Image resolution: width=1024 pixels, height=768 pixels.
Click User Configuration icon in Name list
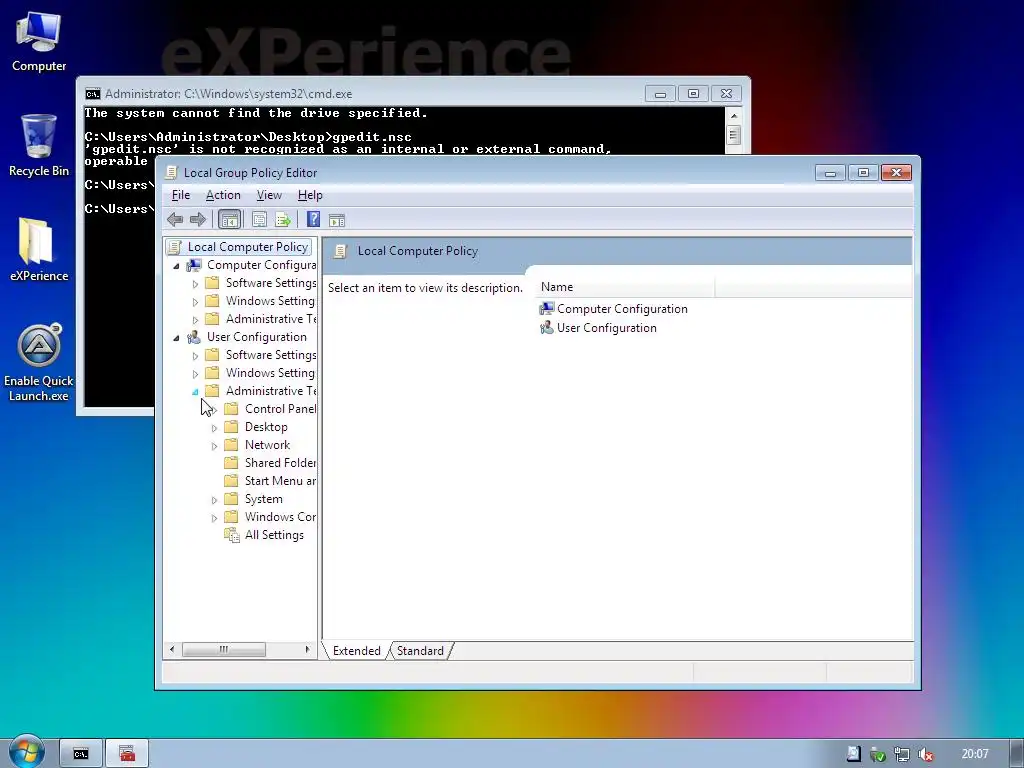547,328
